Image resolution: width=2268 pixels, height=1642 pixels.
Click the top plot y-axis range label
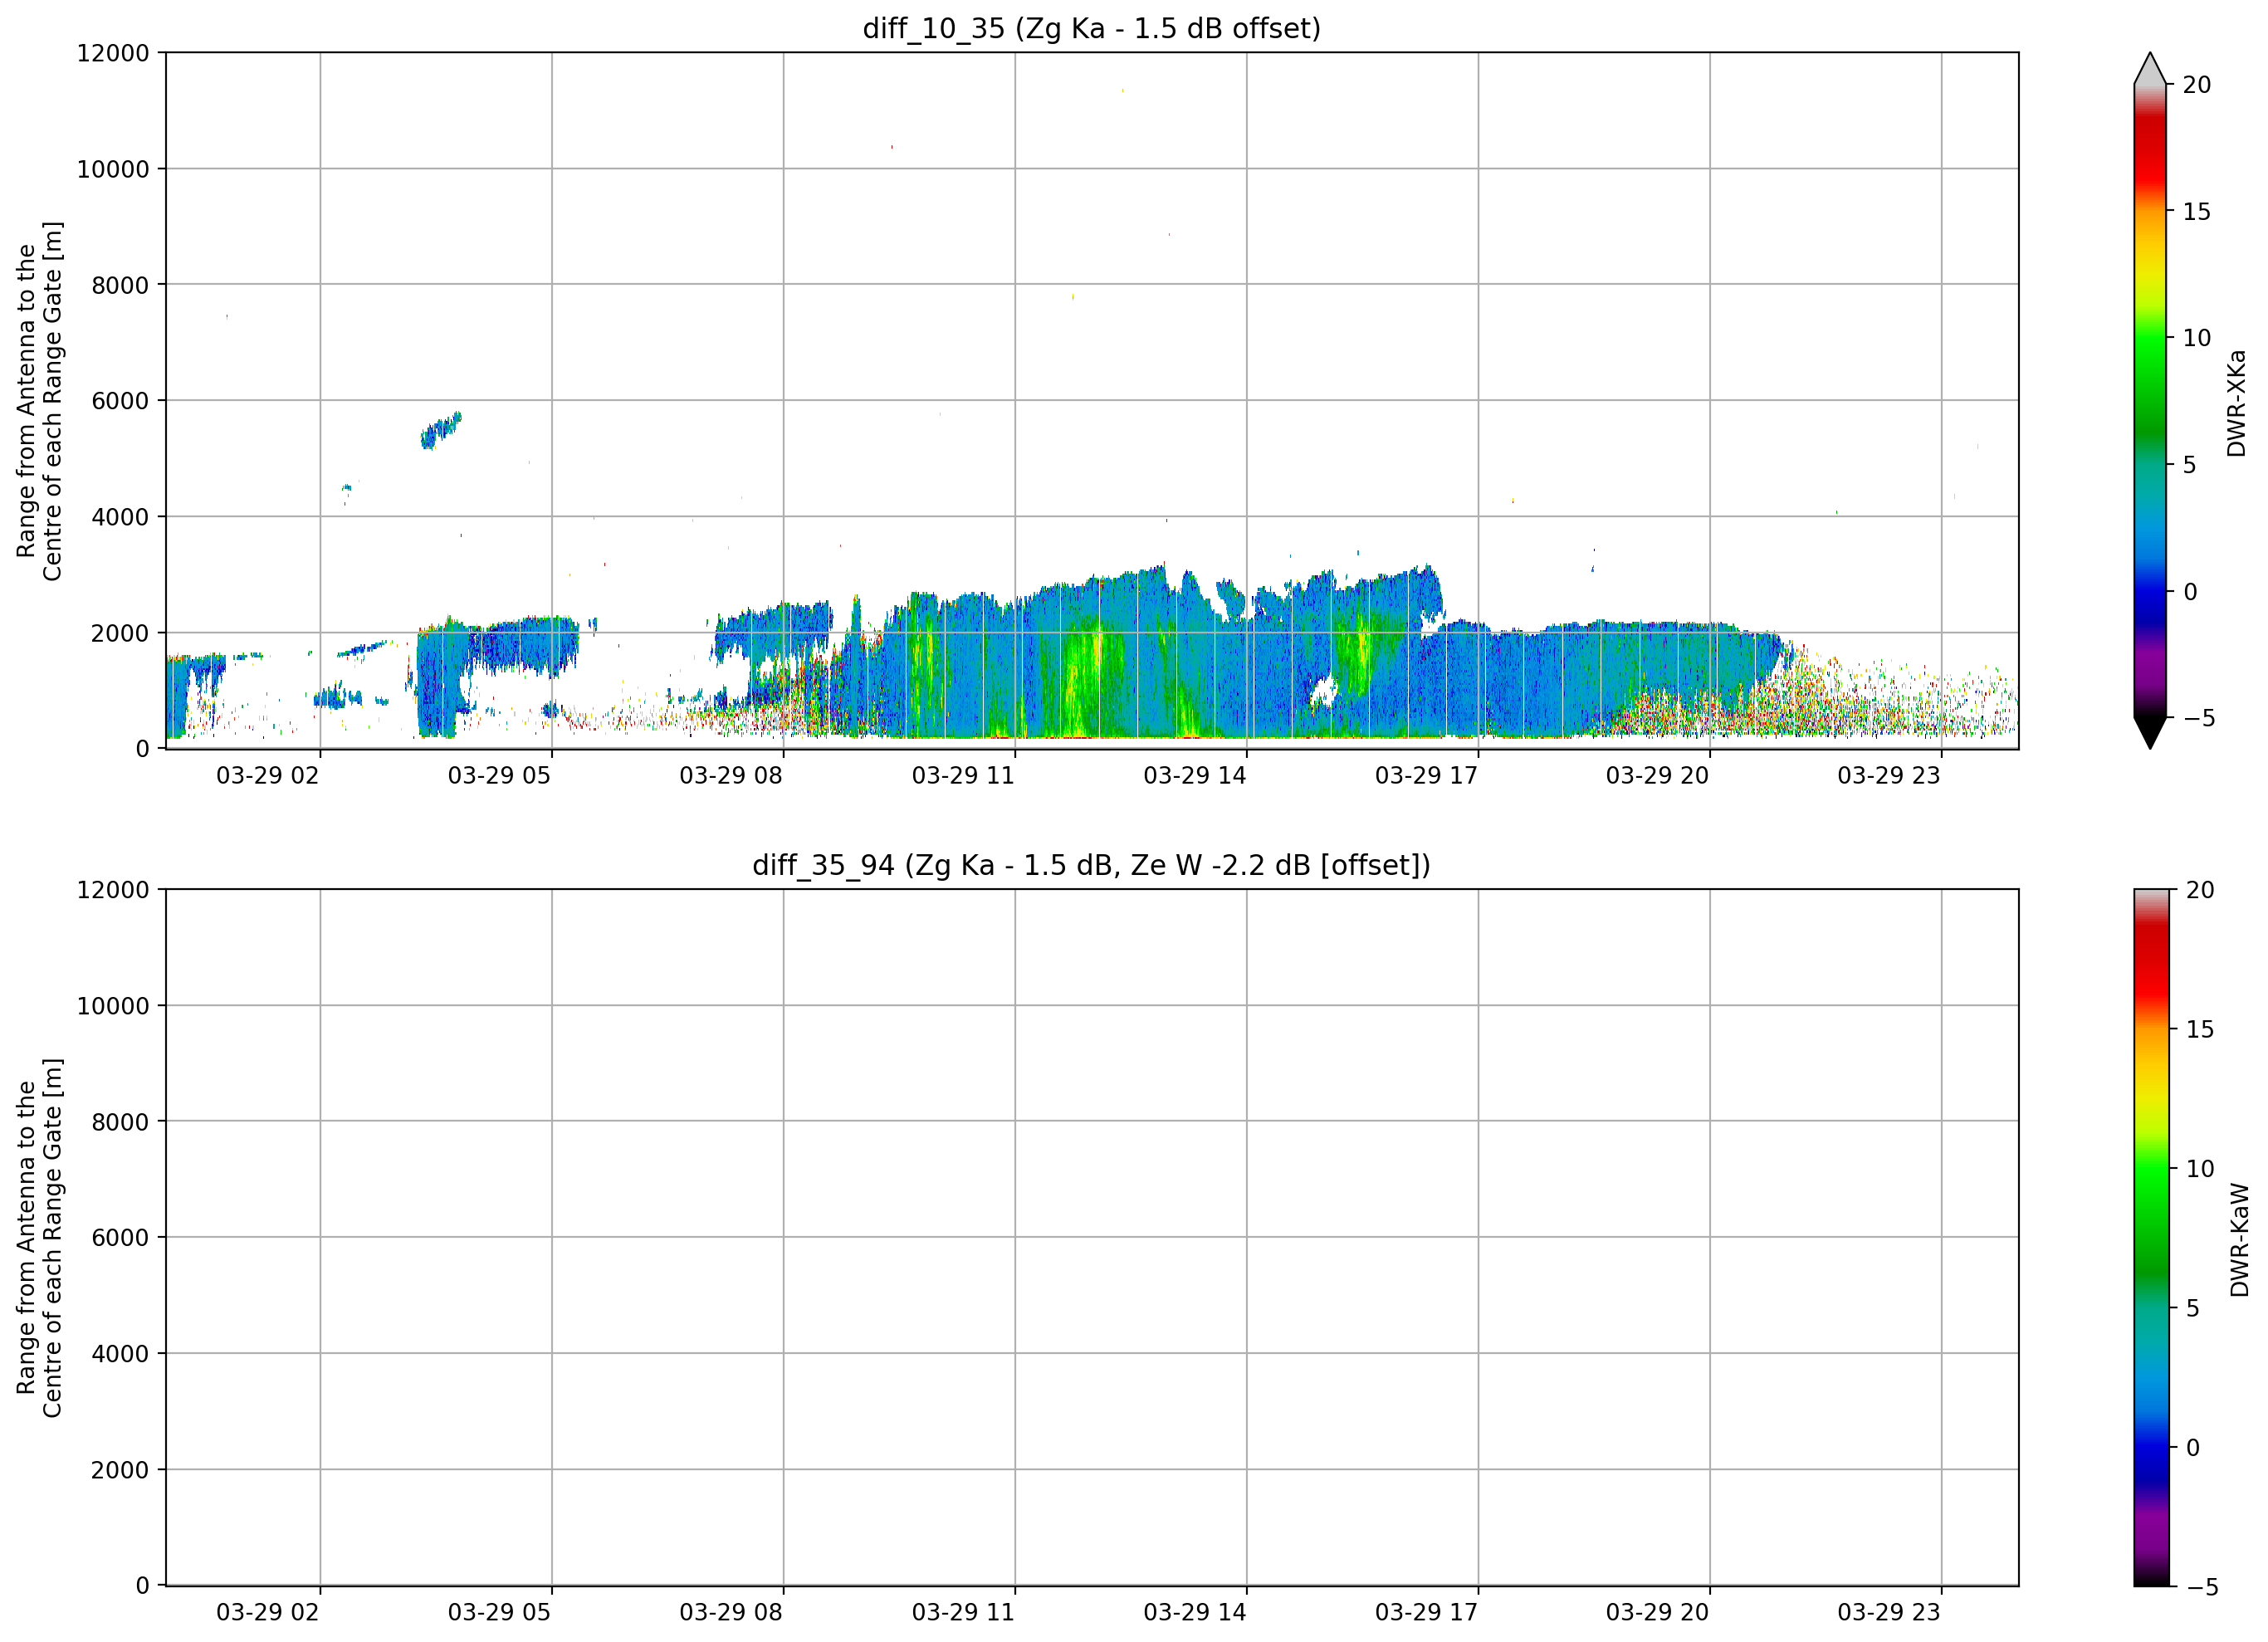39,401
